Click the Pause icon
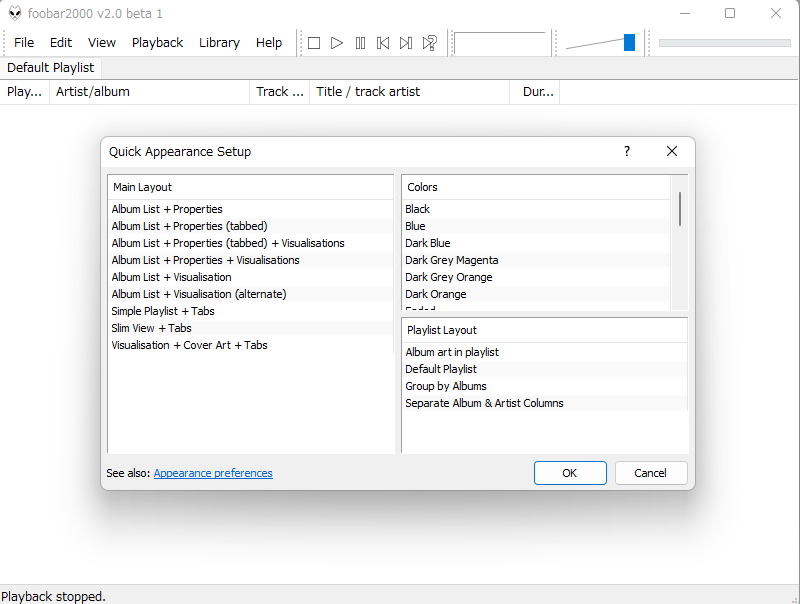Screen dimensions: 800x604 click(x=360, y=42)
